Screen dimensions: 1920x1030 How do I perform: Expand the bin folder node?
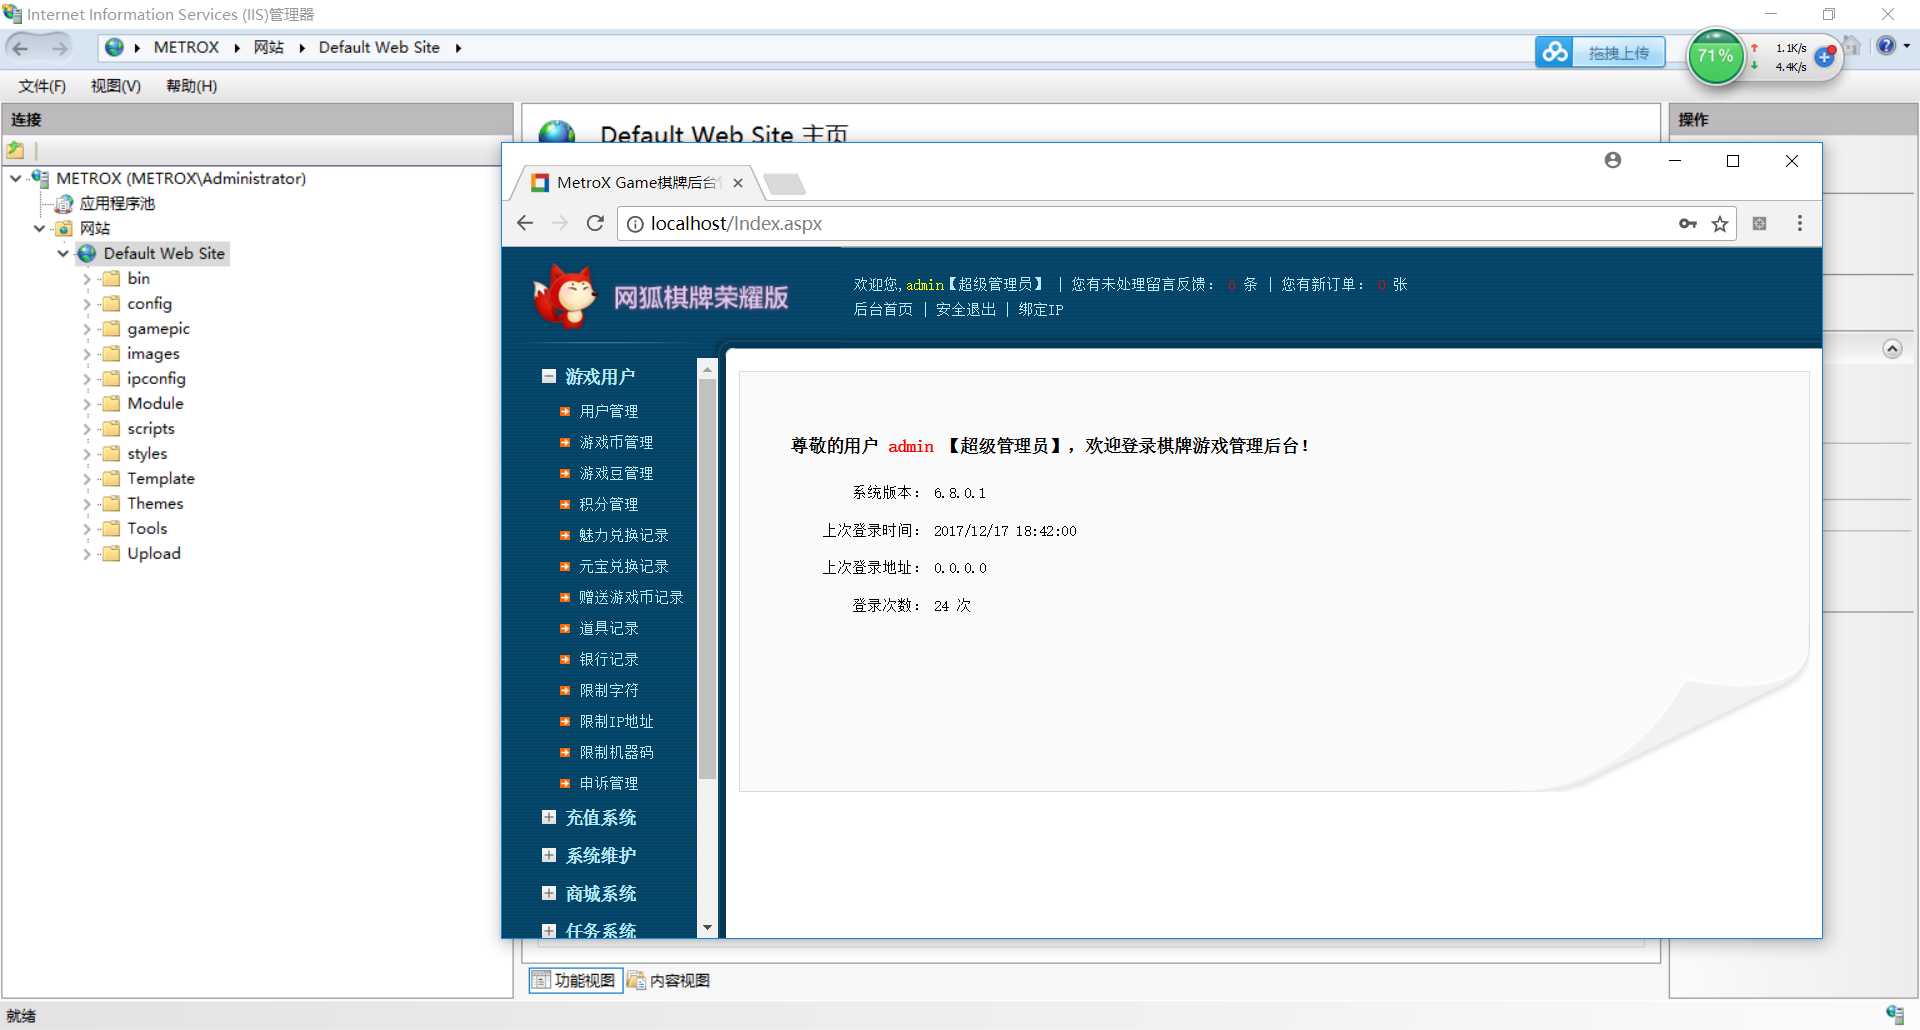(x=87, y=279)
